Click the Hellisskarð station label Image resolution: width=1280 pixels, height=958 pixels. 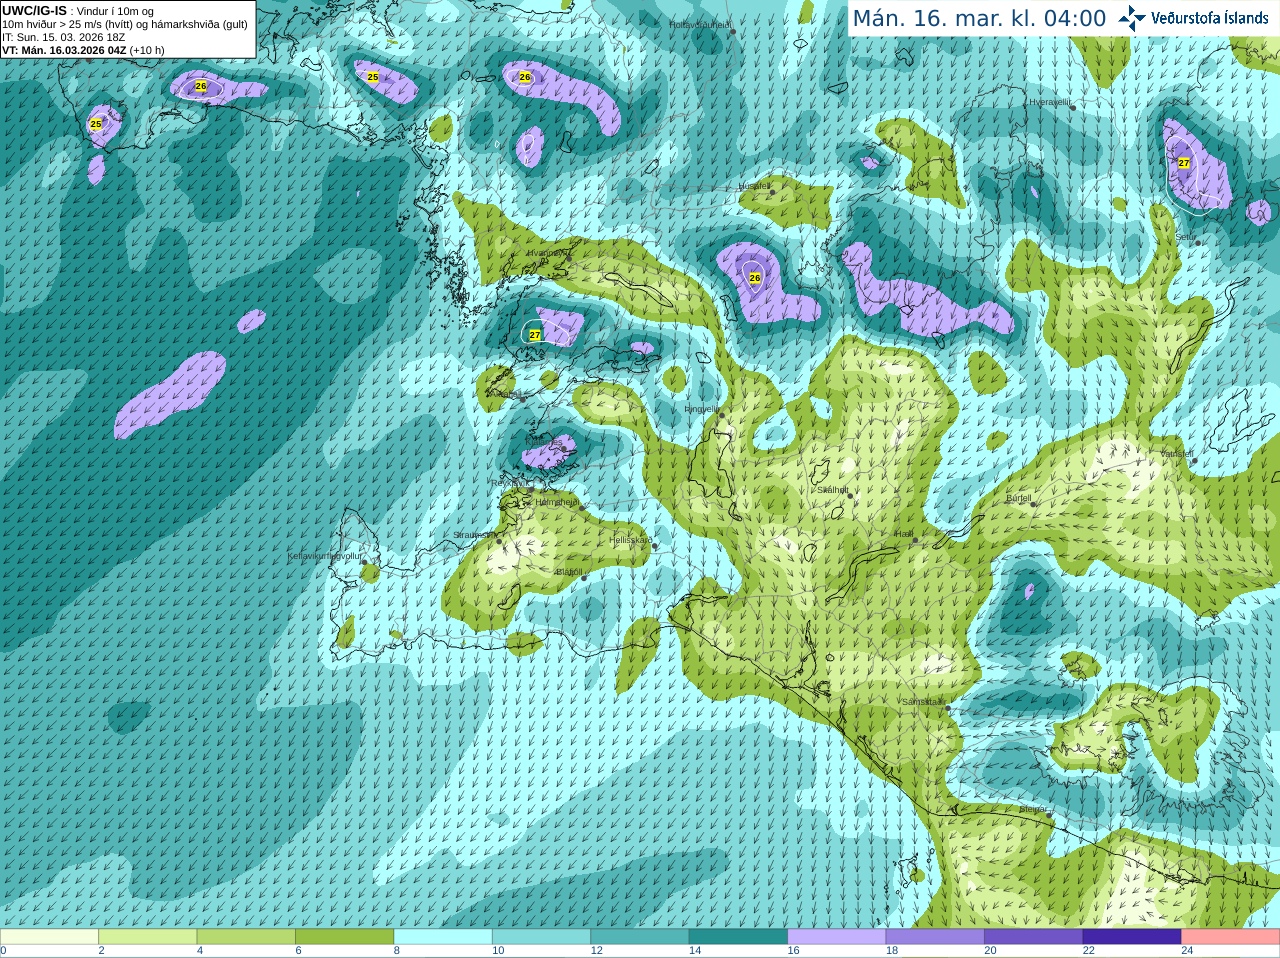coord(631,540)
